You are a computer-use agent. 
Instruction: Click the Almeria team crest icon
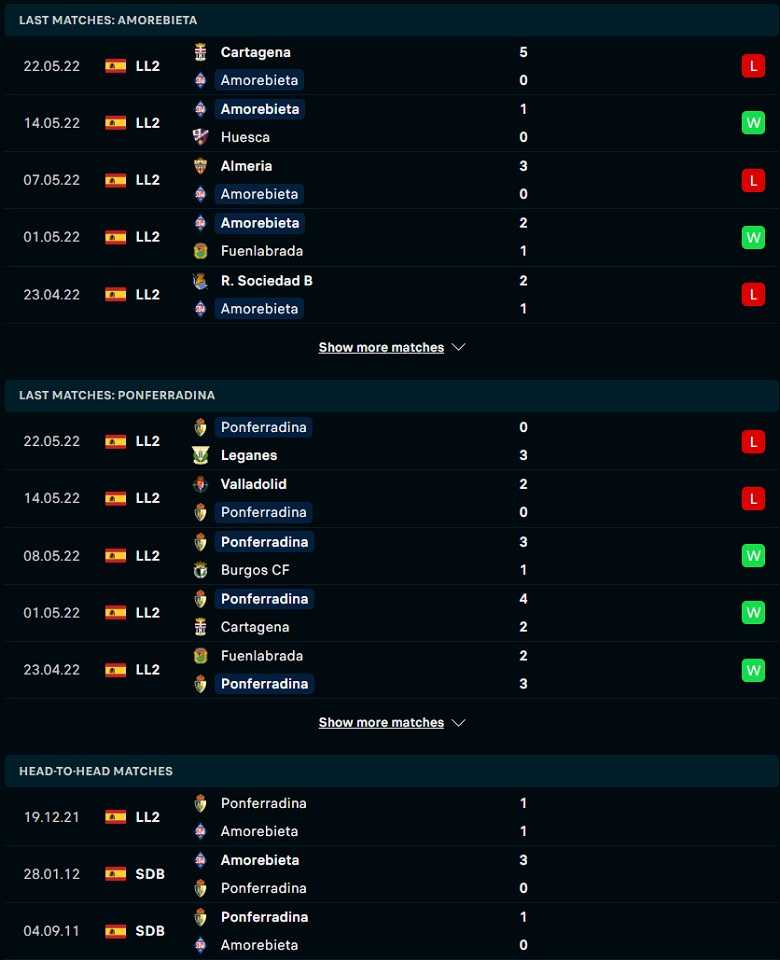pos(200,166)
